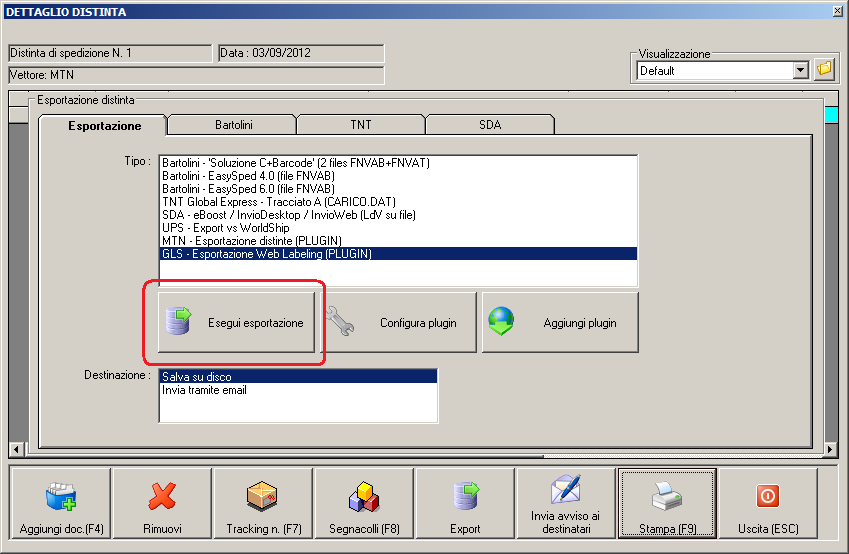Viewport: 849px width, 554px height.
Task: Select MTN - Esportazione distinte (PLUGIN)
Action: coord(398,240)
